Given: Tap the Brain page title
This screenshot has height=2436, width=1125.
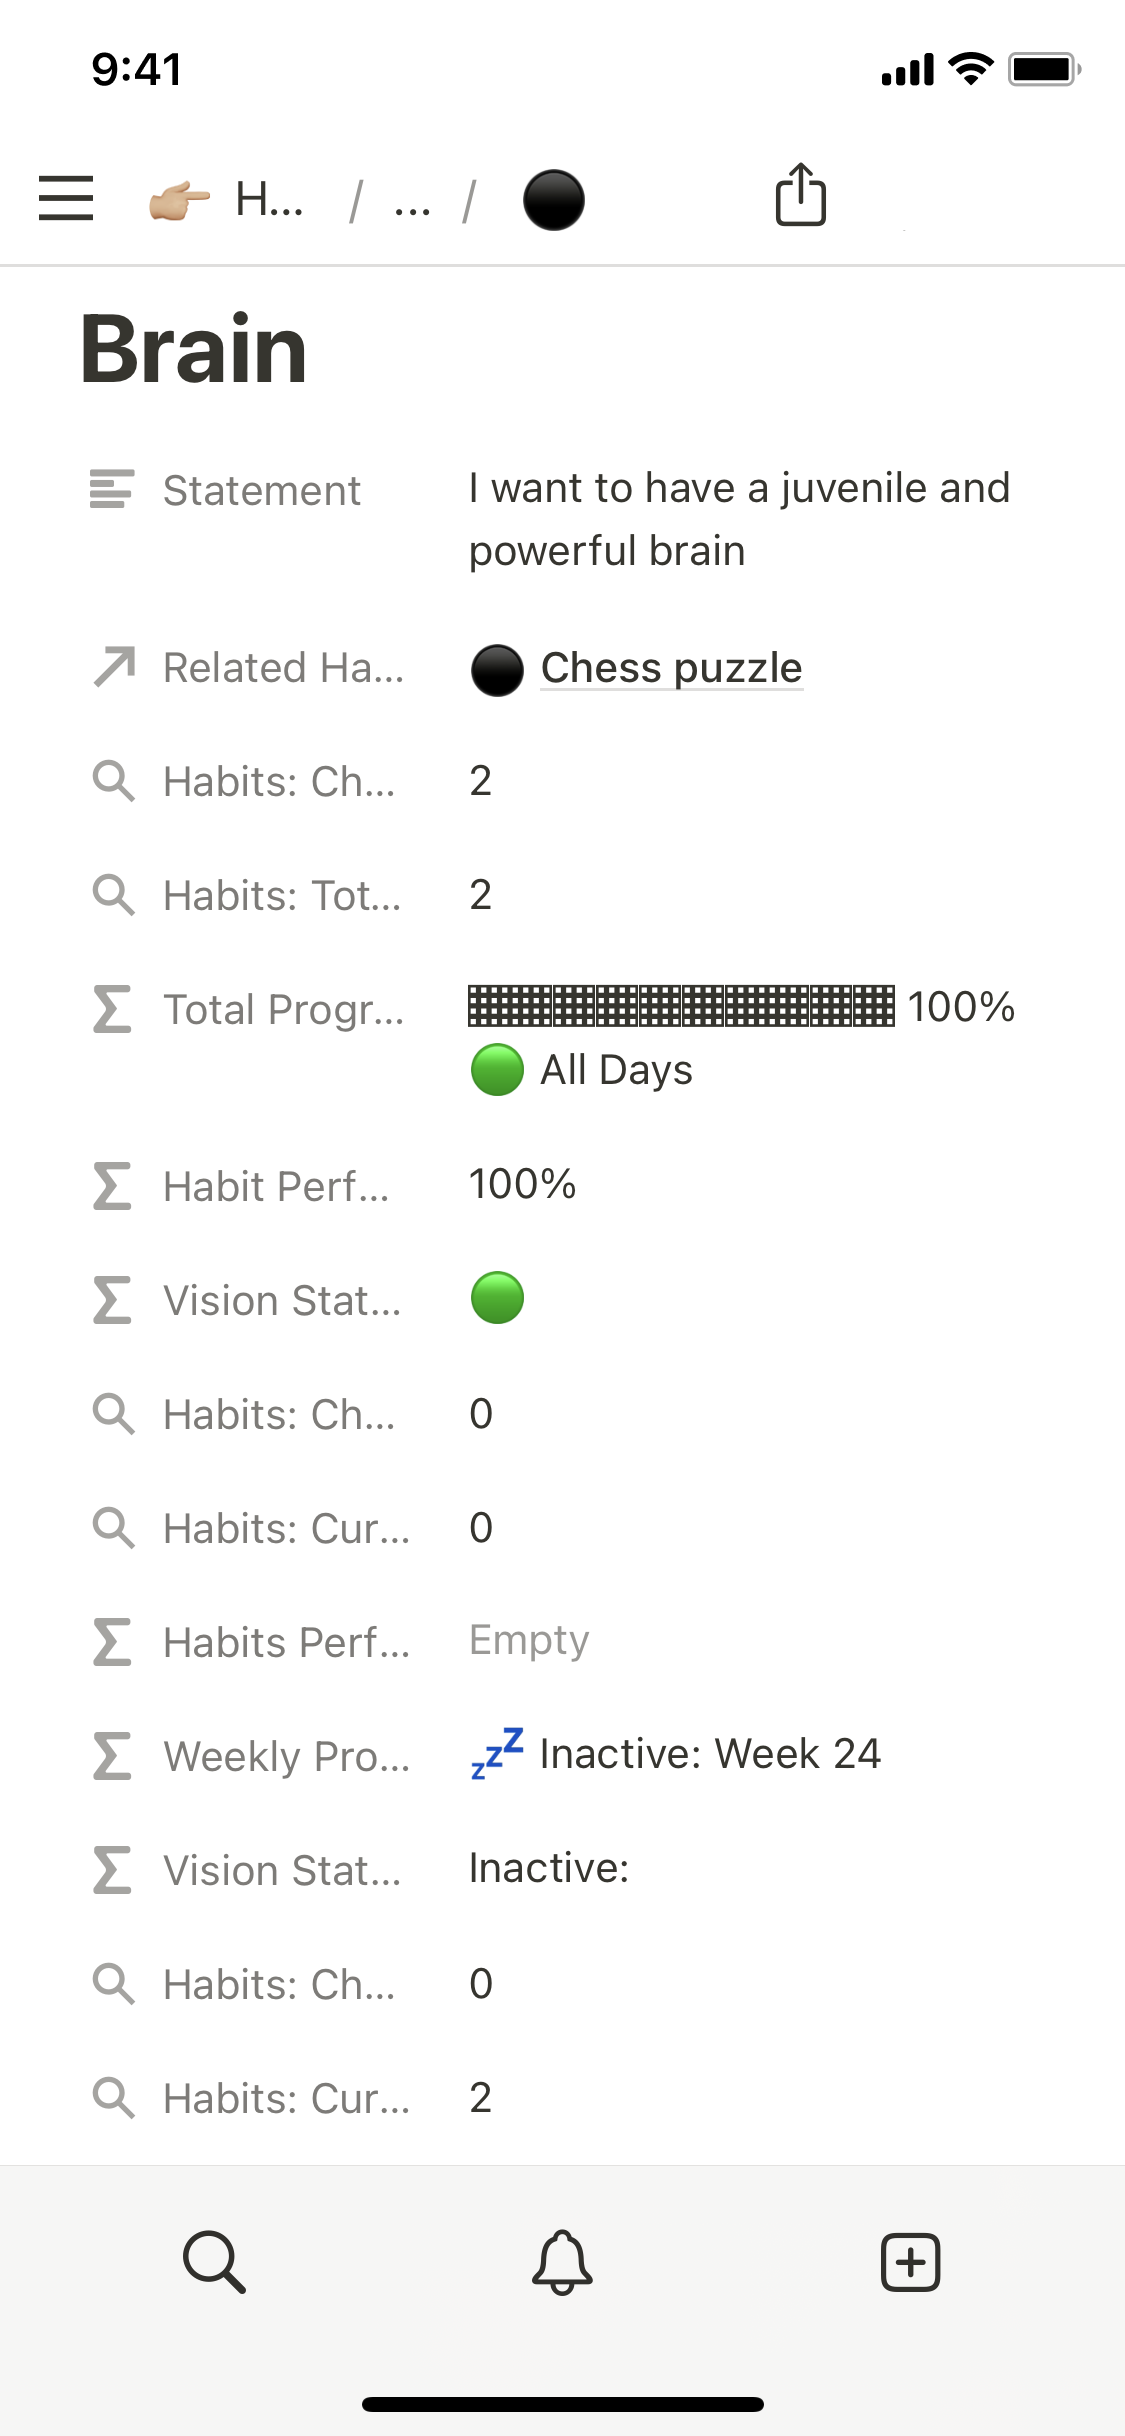Looking at the screenshot, I should coord(194,349).
